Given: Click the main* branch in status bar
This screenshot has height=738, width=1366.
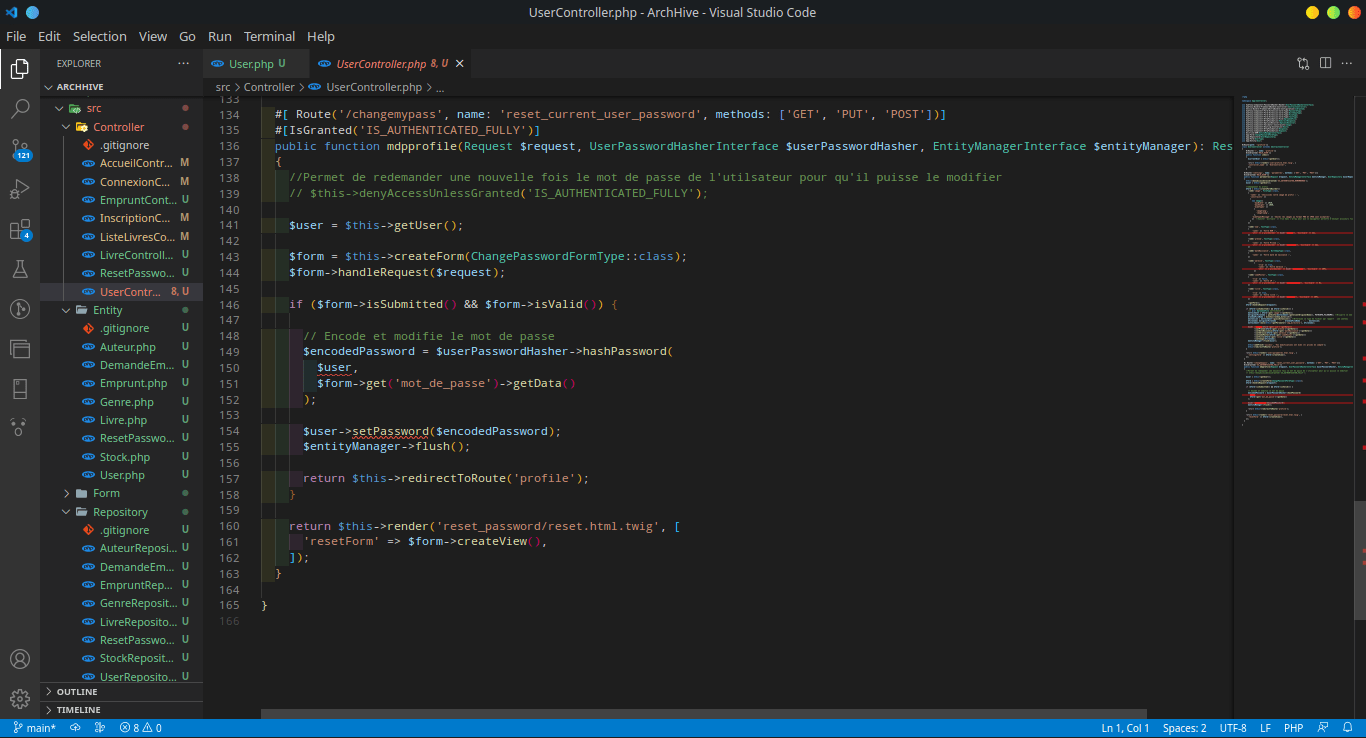Looking at the screenshot, I should coord(35,728).
